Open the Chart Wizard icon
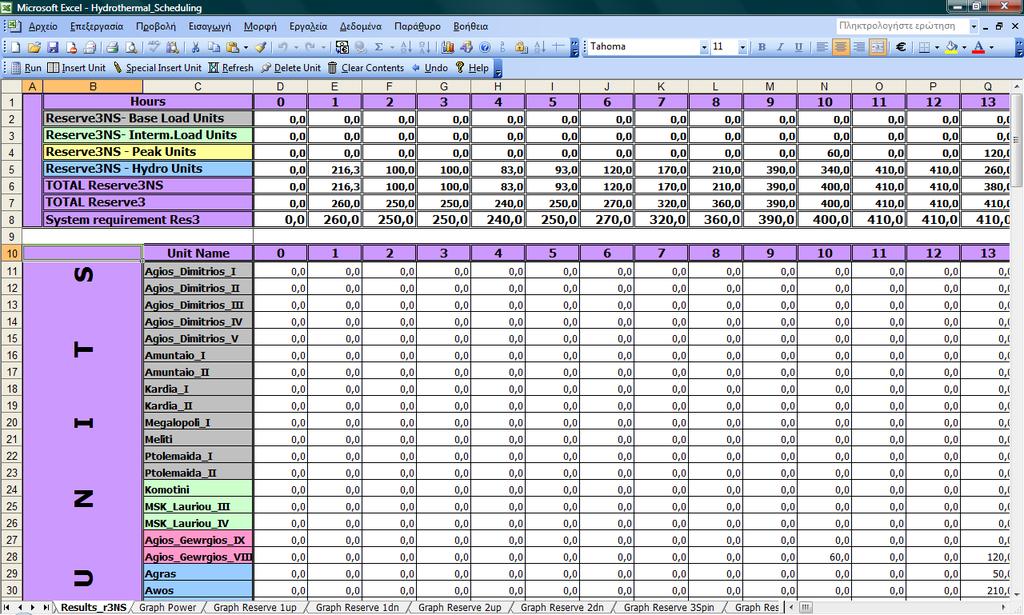 447,47
